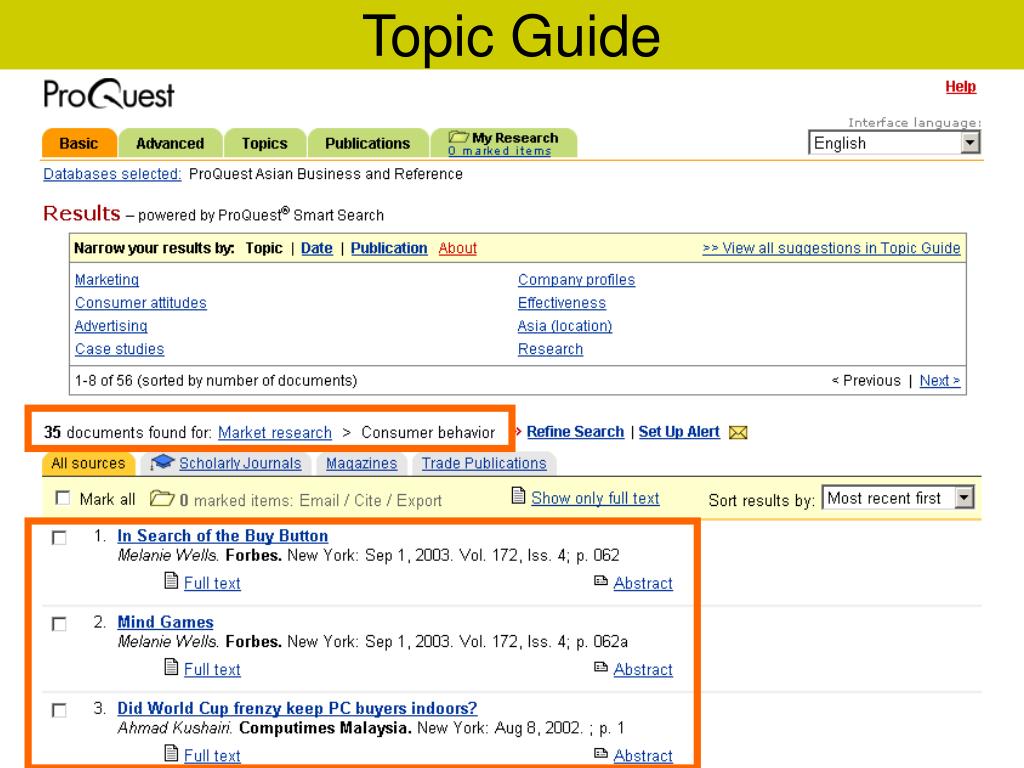Narrow results by Publication
The height and width of the screenshot is (768, 1024).
pos(389,248)
